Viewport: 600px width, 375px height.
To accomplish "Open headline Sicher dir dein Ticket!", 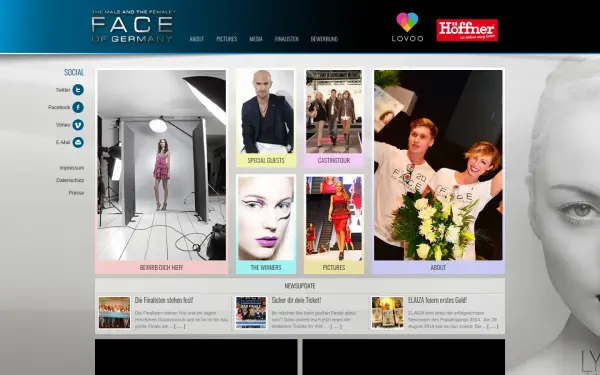I will click(x=296, y=300).
